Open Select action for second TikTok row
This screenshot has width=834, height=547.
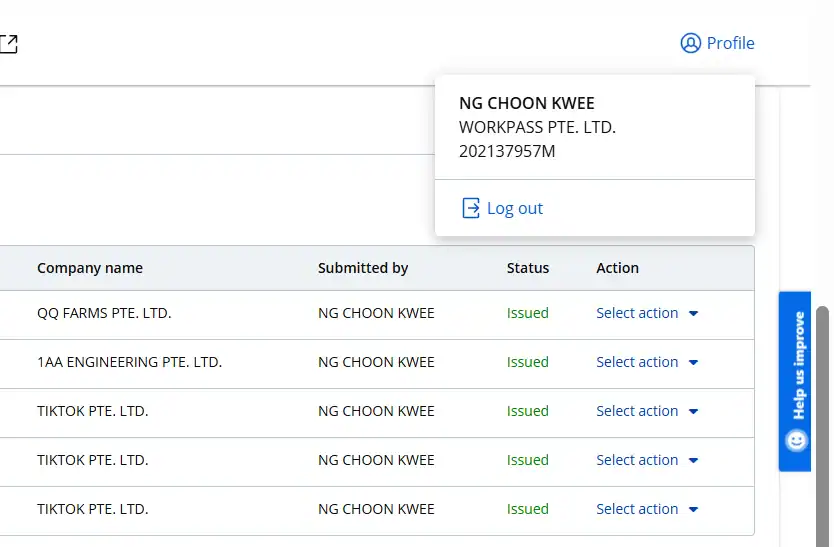tap(646, 460)
